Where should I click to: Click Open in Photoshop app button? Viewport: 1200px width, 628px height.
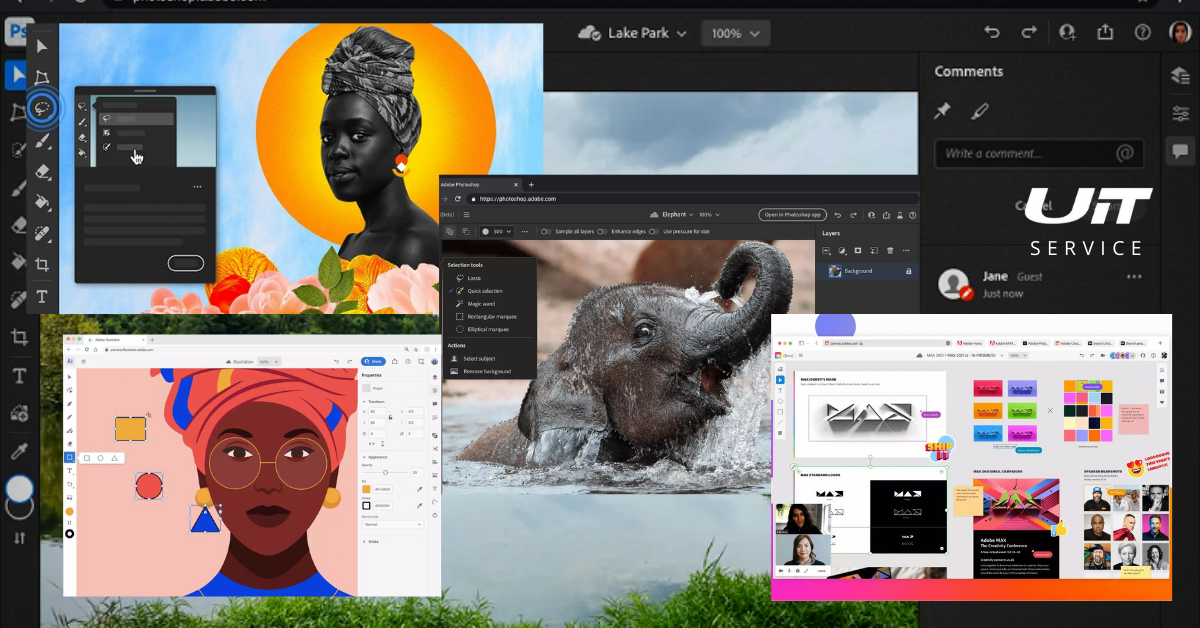pos(792,214)
